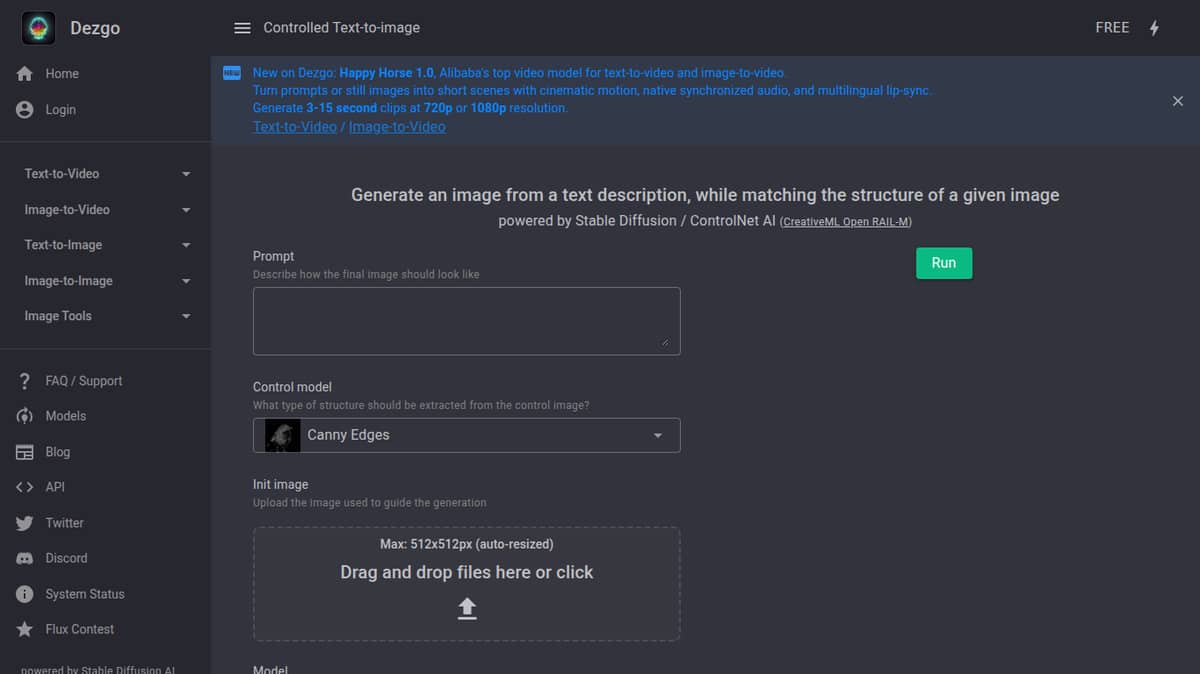Click the Discord icon in sidebar
Image resolution: width=1200 pixels, height=674 pixels.
(x=25, y=558)
